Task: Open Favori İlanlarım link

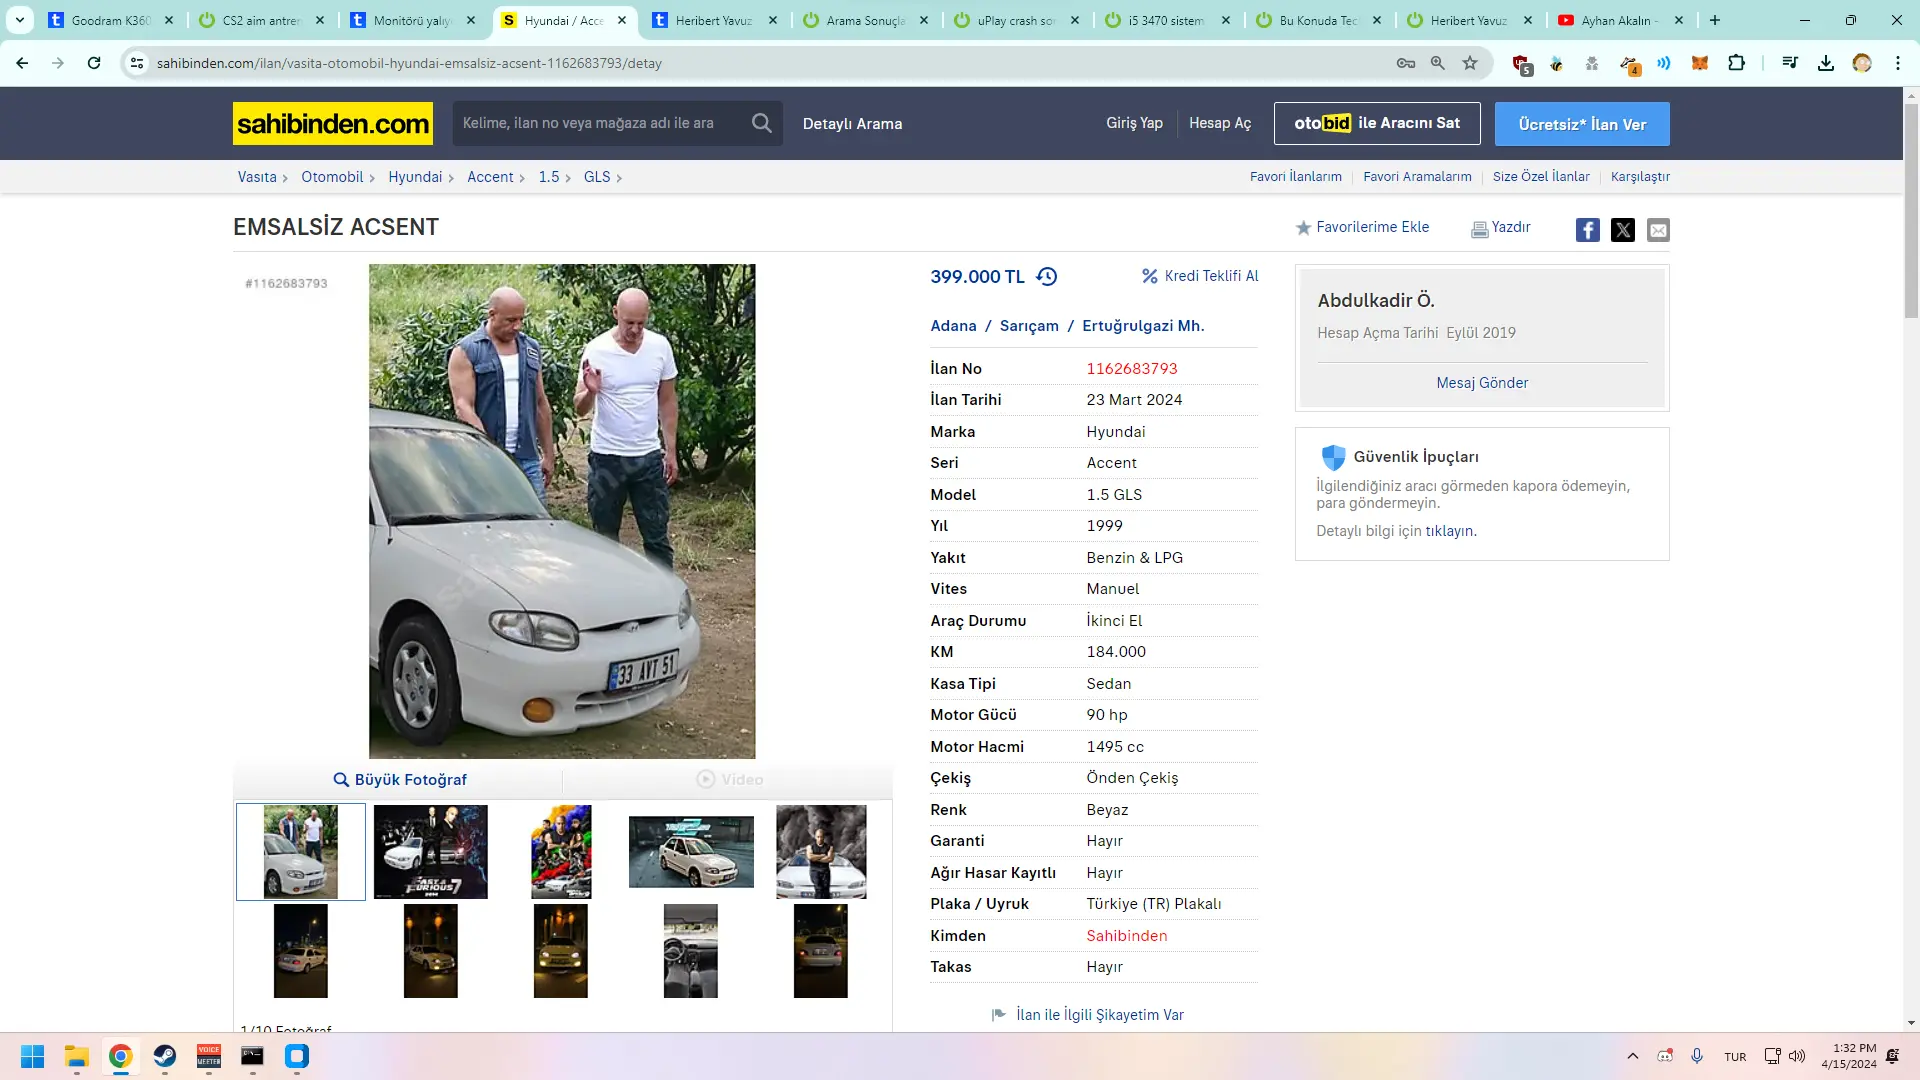Action: (x=1296, y=177)
